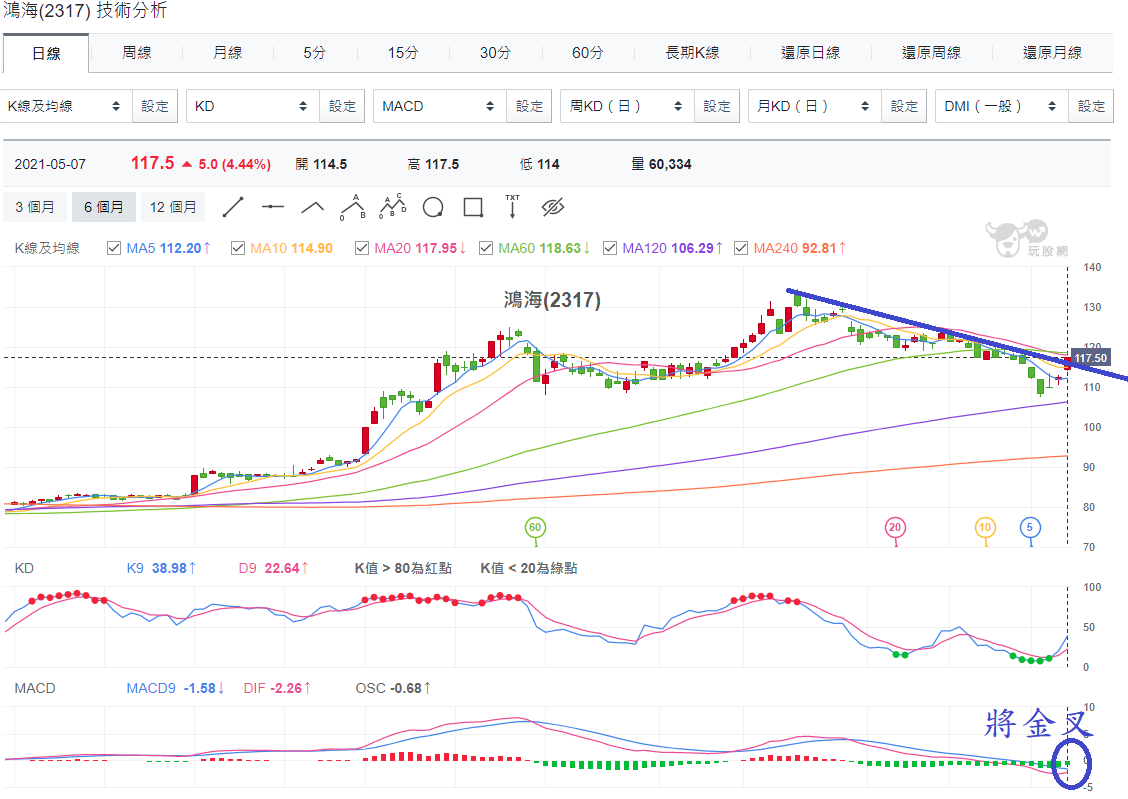
Task: Open the 月KD(日) dropdown
Action: [814, 106]
